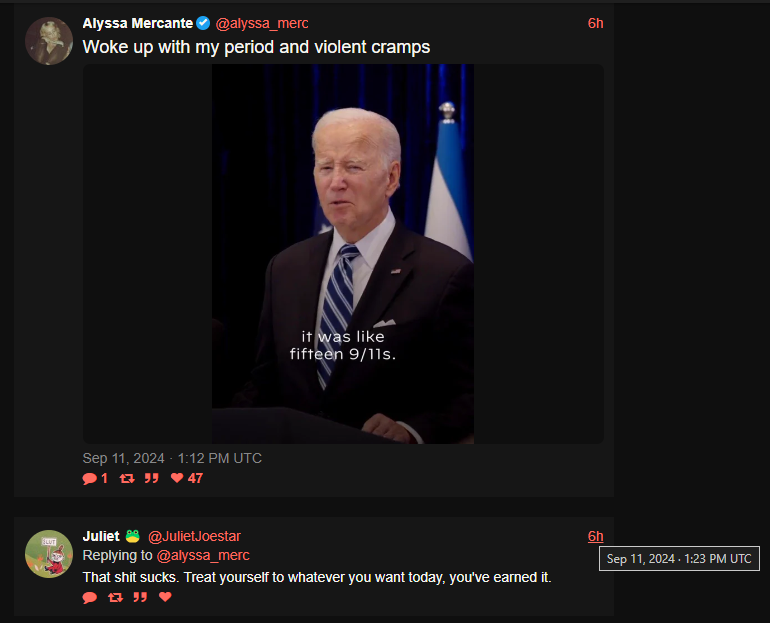Open the @alyssa_merc handle on the main tweet
The image size is (770, 623).
262,23
